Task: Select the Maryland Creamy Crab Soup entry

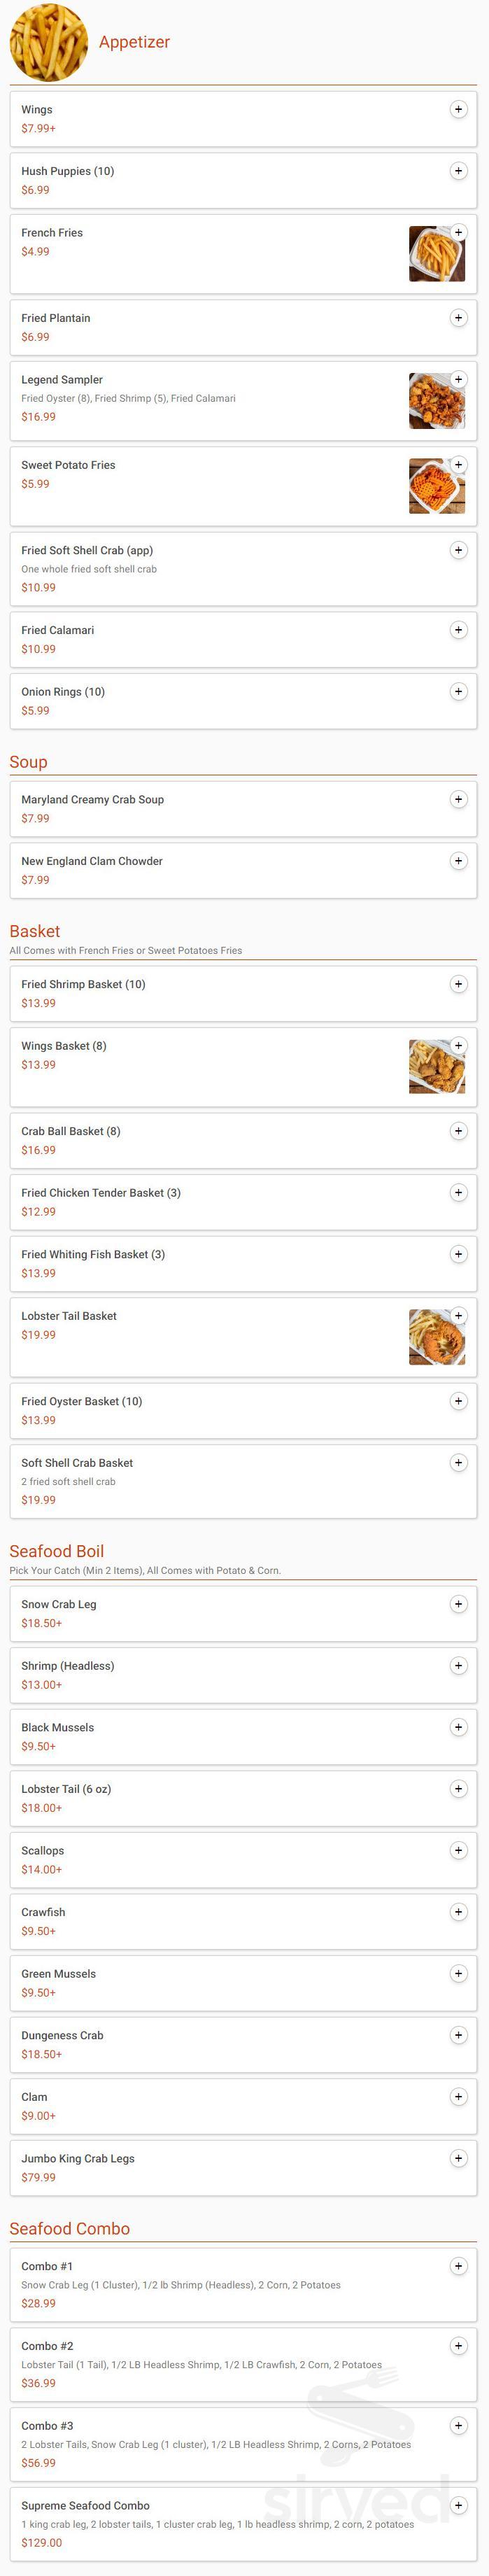Action: 458,799
